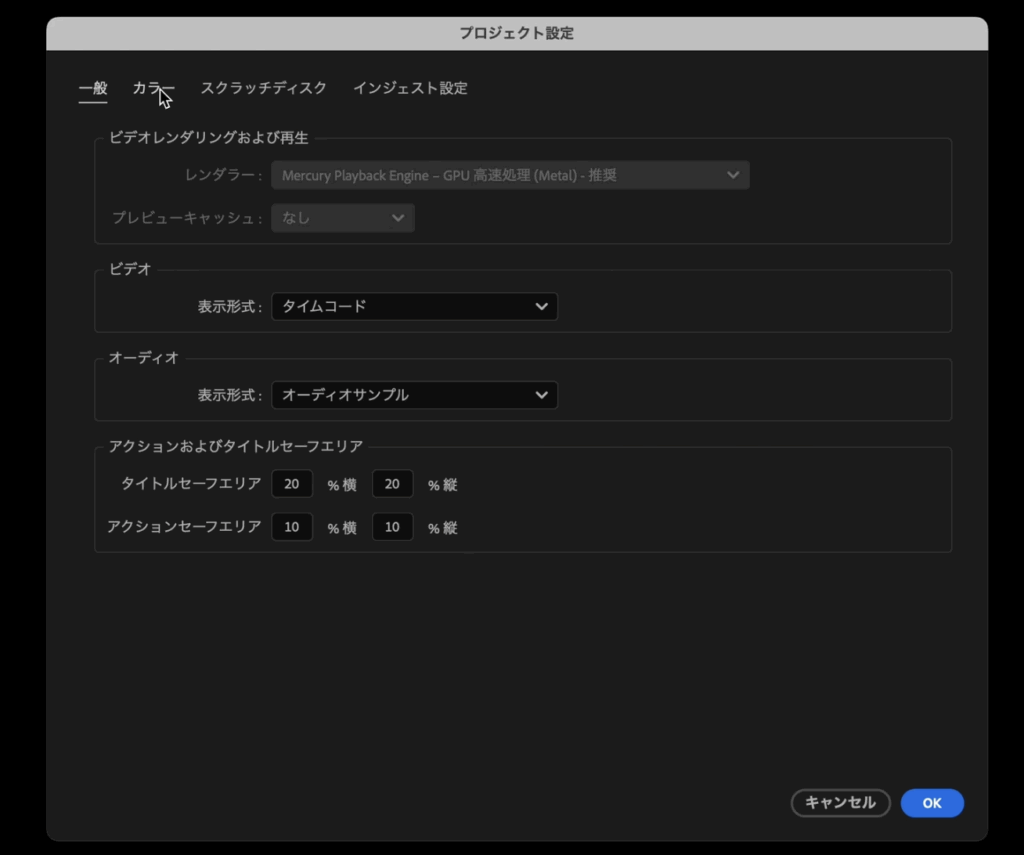The image size is (1024, 855).
Task: Select the インジェスト設定 tab
Action: pos(409,88)
